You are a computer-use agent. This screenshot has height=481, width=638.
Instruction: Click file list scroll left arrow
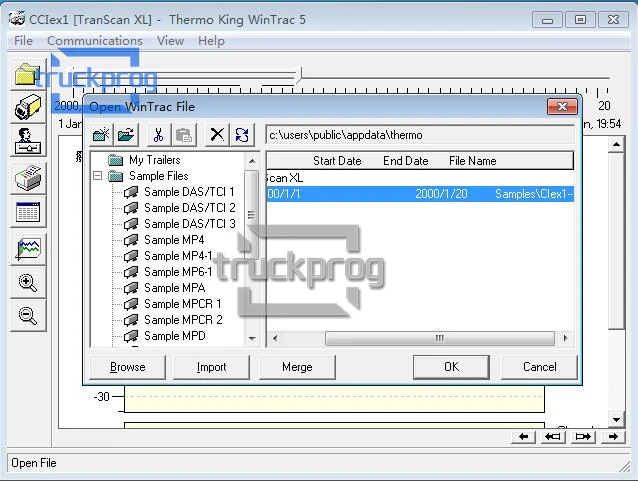point(275,338)
